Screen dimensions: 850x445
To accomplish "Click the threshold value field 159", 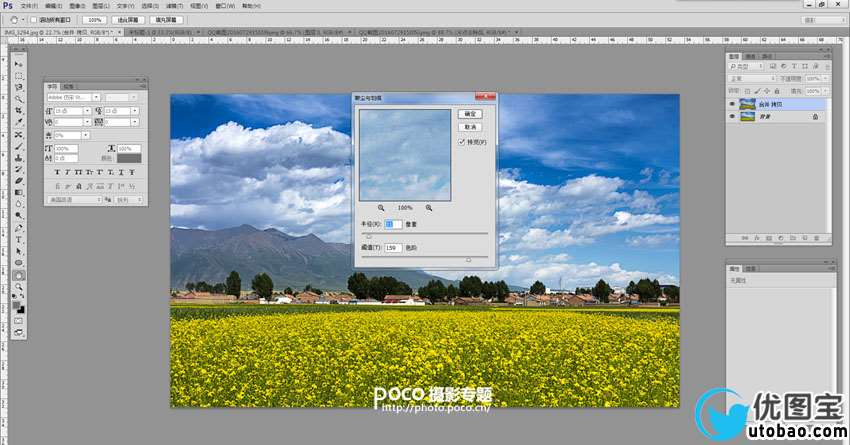I will click(x=393, y=248).
